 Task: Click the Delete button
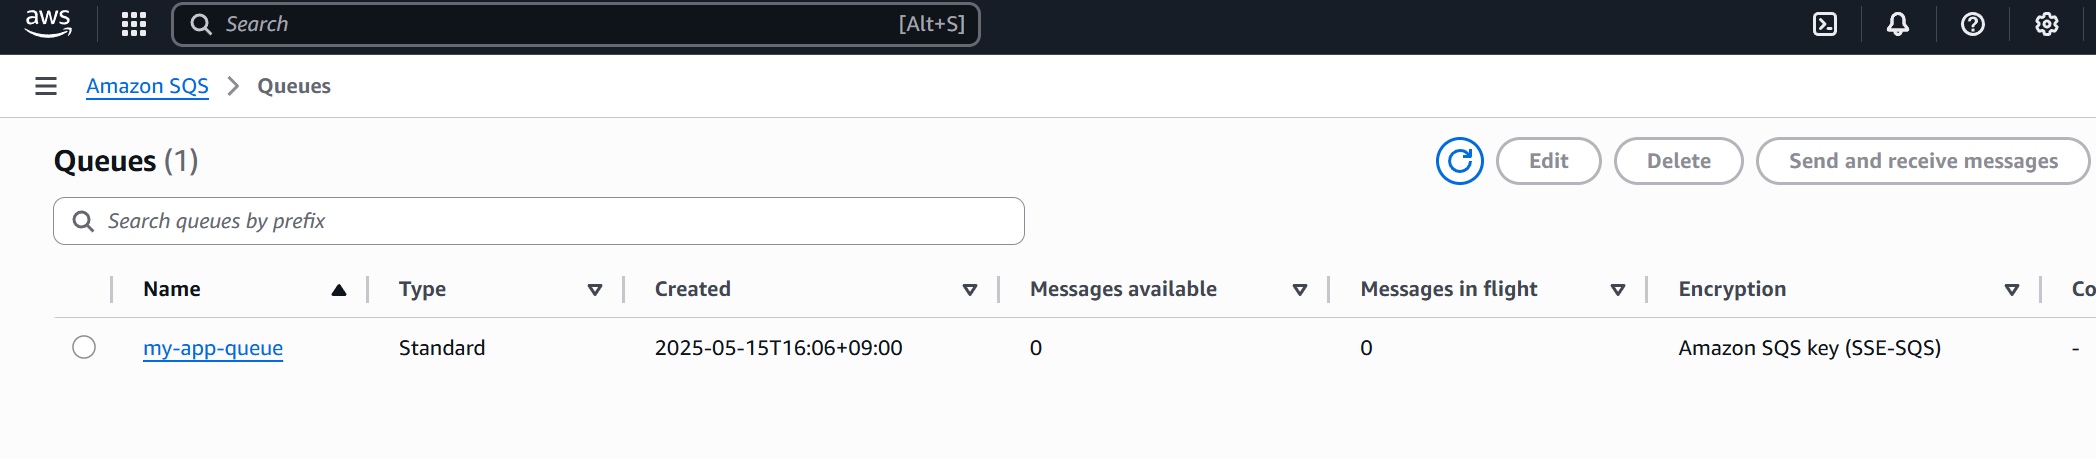(x=1679, y=161)
